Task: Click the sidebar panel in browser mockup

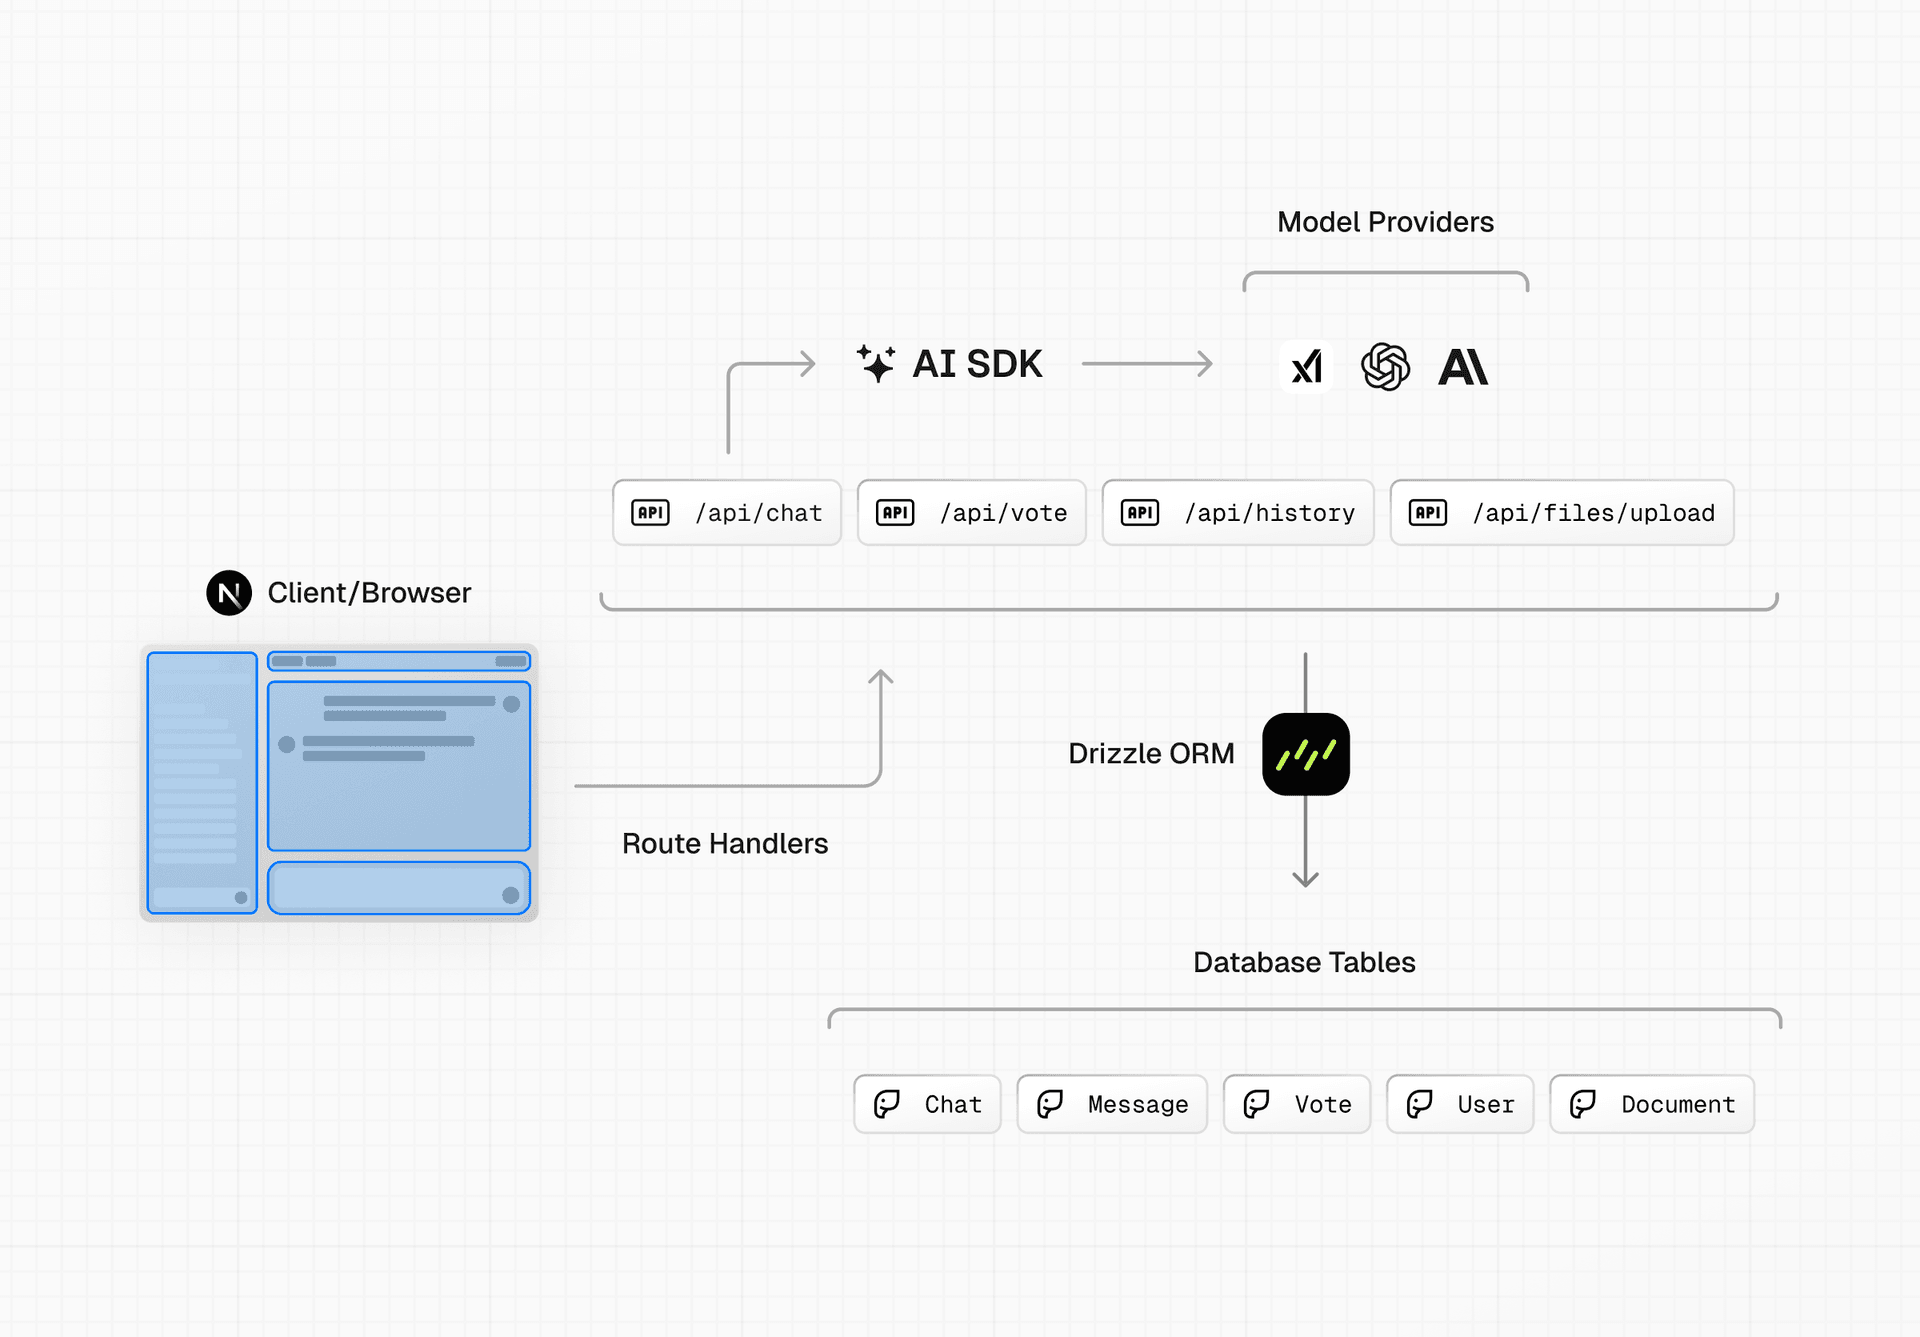Action: [x=202, y=782]
